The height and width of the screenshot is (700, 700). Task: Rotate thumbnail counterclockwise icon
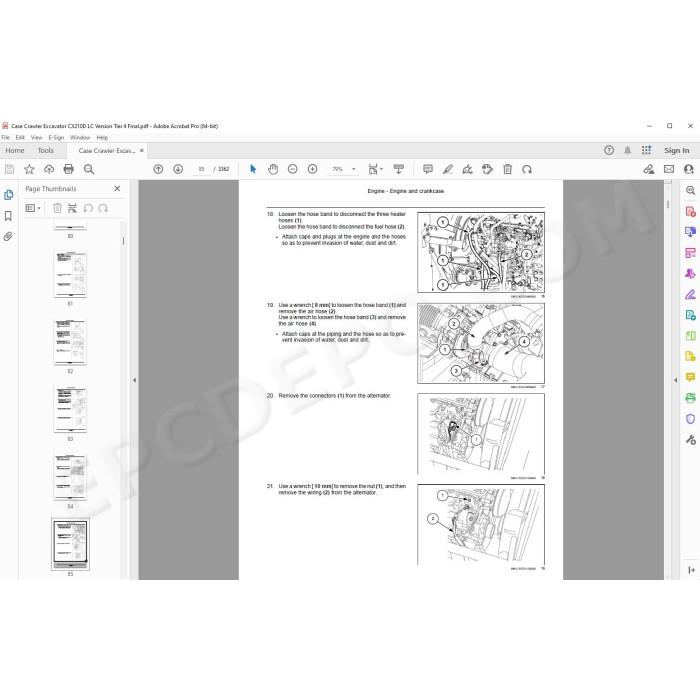click(x=88, y=208)
